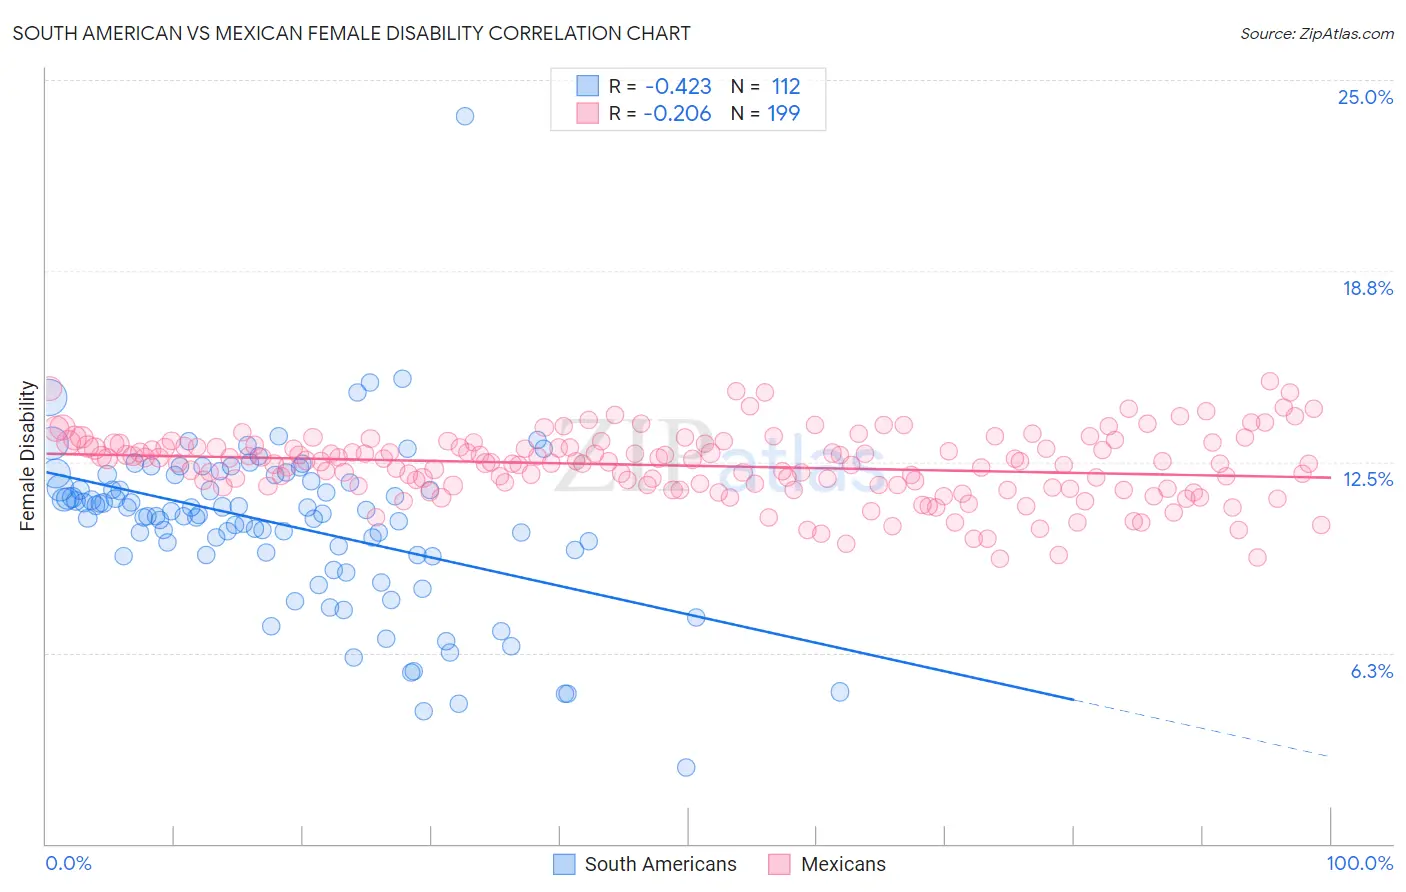Click the outlier blue point near 25%
Viewport: 1406px width, 892px height.
[x=465, y=116]
